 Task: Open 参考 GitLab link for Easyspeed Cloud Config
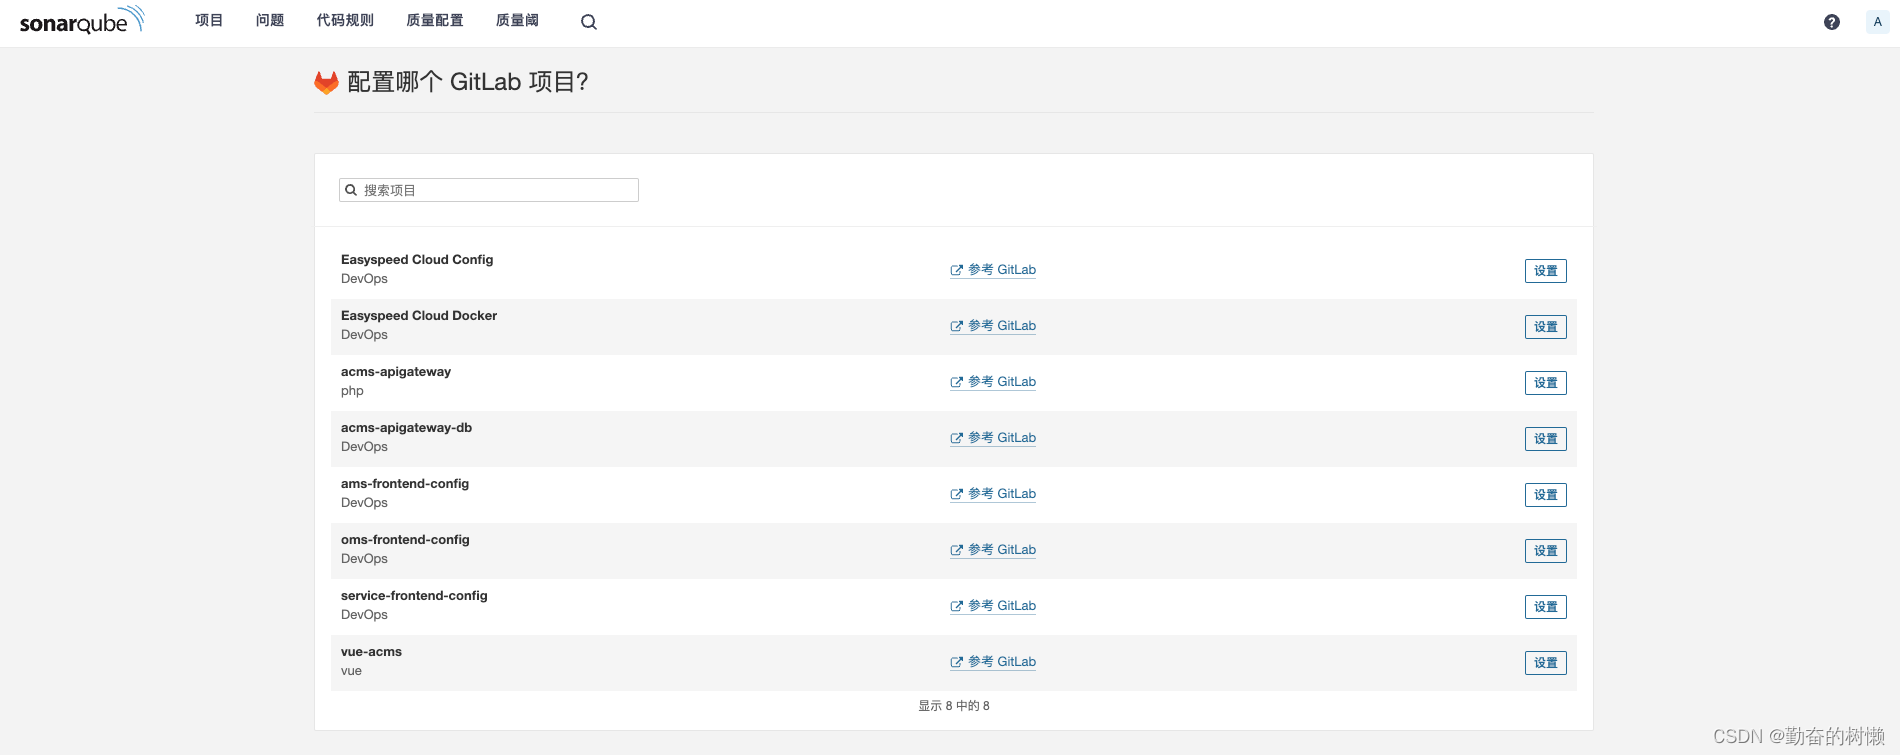[x=993, y=270]
